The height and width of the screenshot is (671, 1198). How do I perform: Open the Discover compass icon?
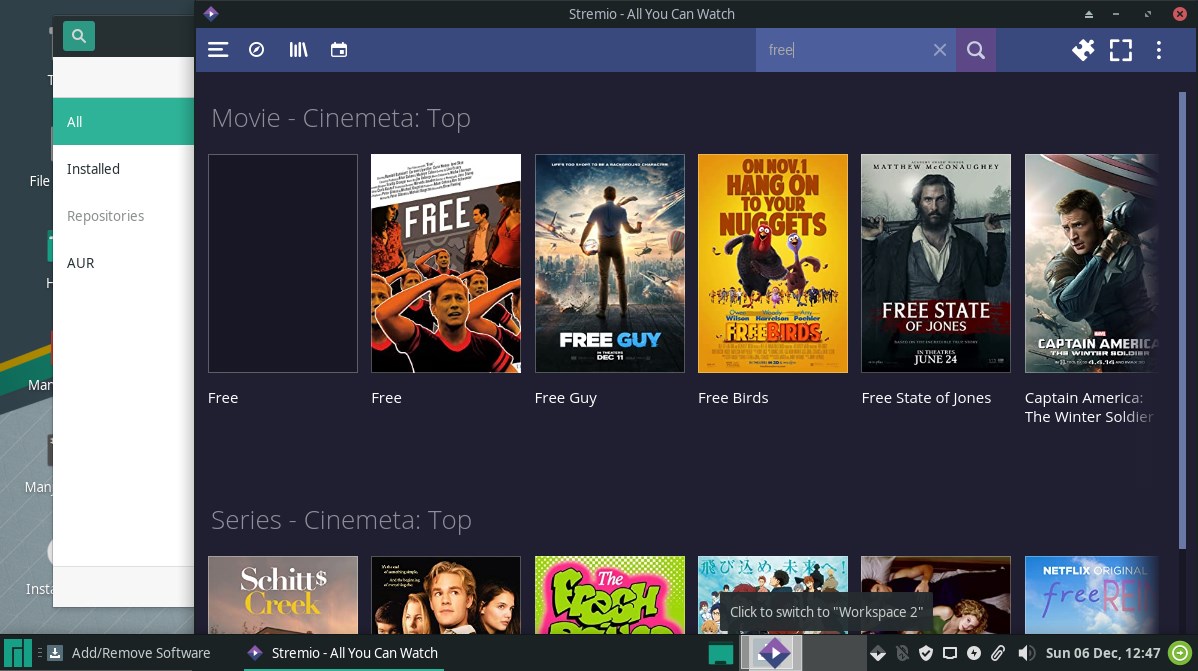click(x=257, y=50)
